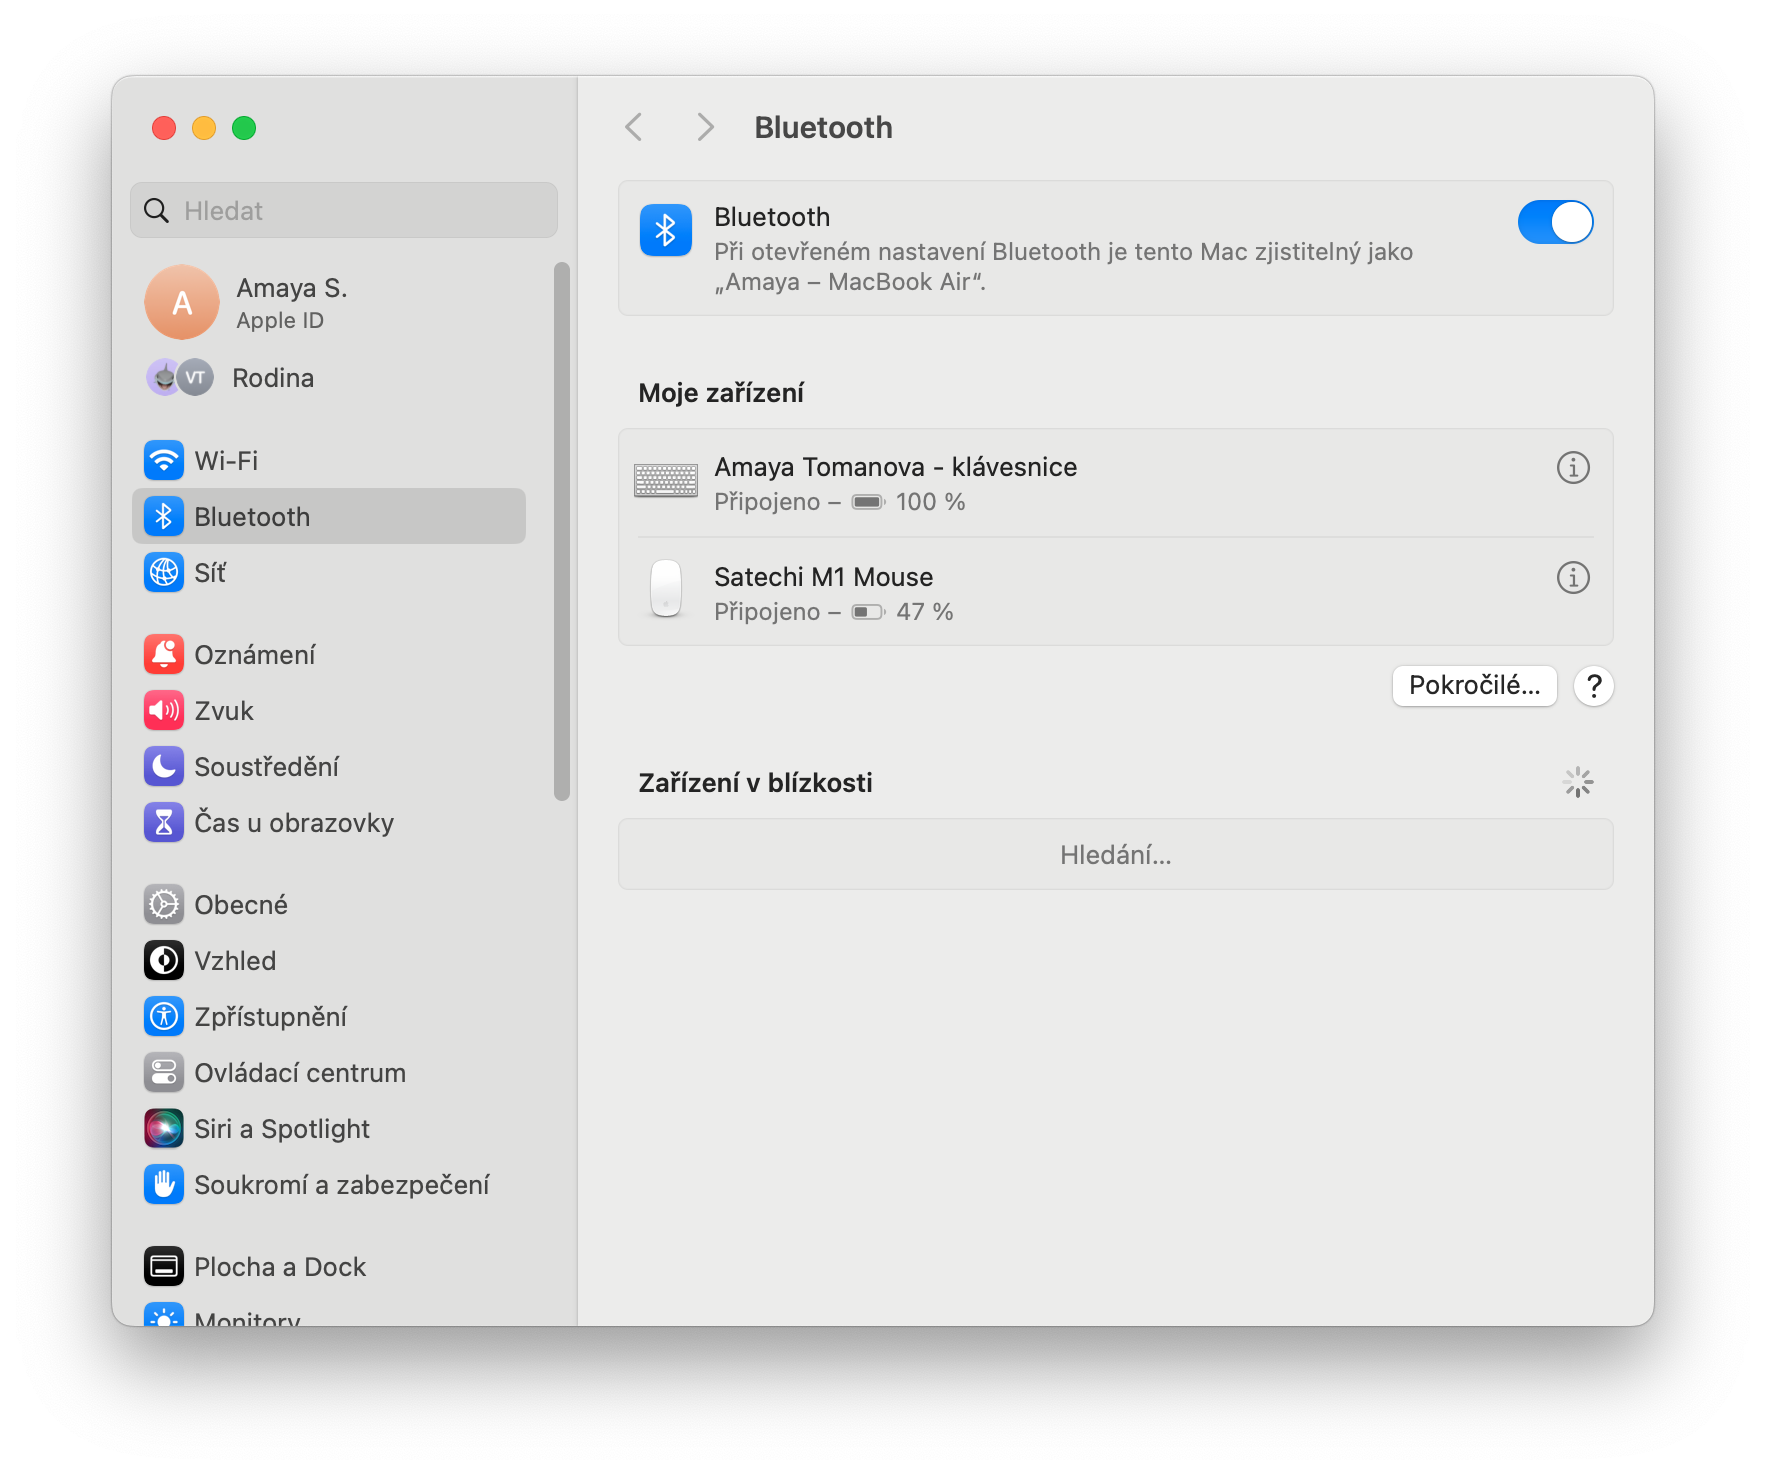Click the Vzhled appearance icon
The height and width of the screenshot is (1474, 1766).
[x=164, y=961]
